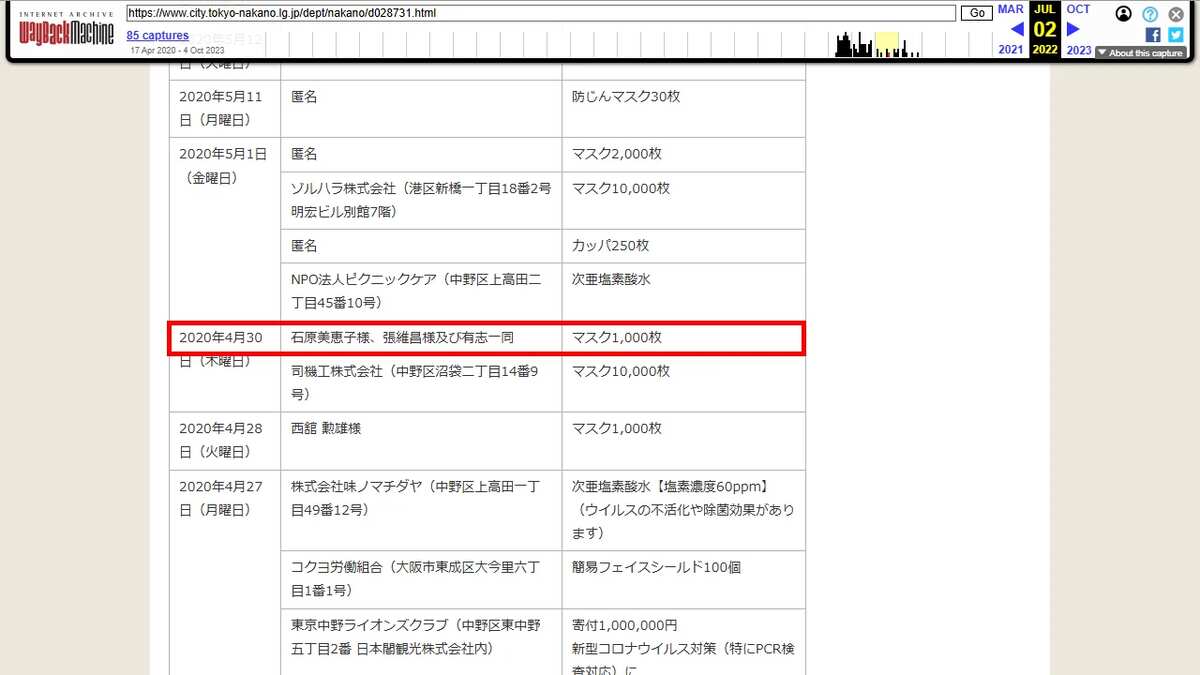Click the donor cell 司機工株式会社
The image size is (1200, 675).
tap(421, 383)
